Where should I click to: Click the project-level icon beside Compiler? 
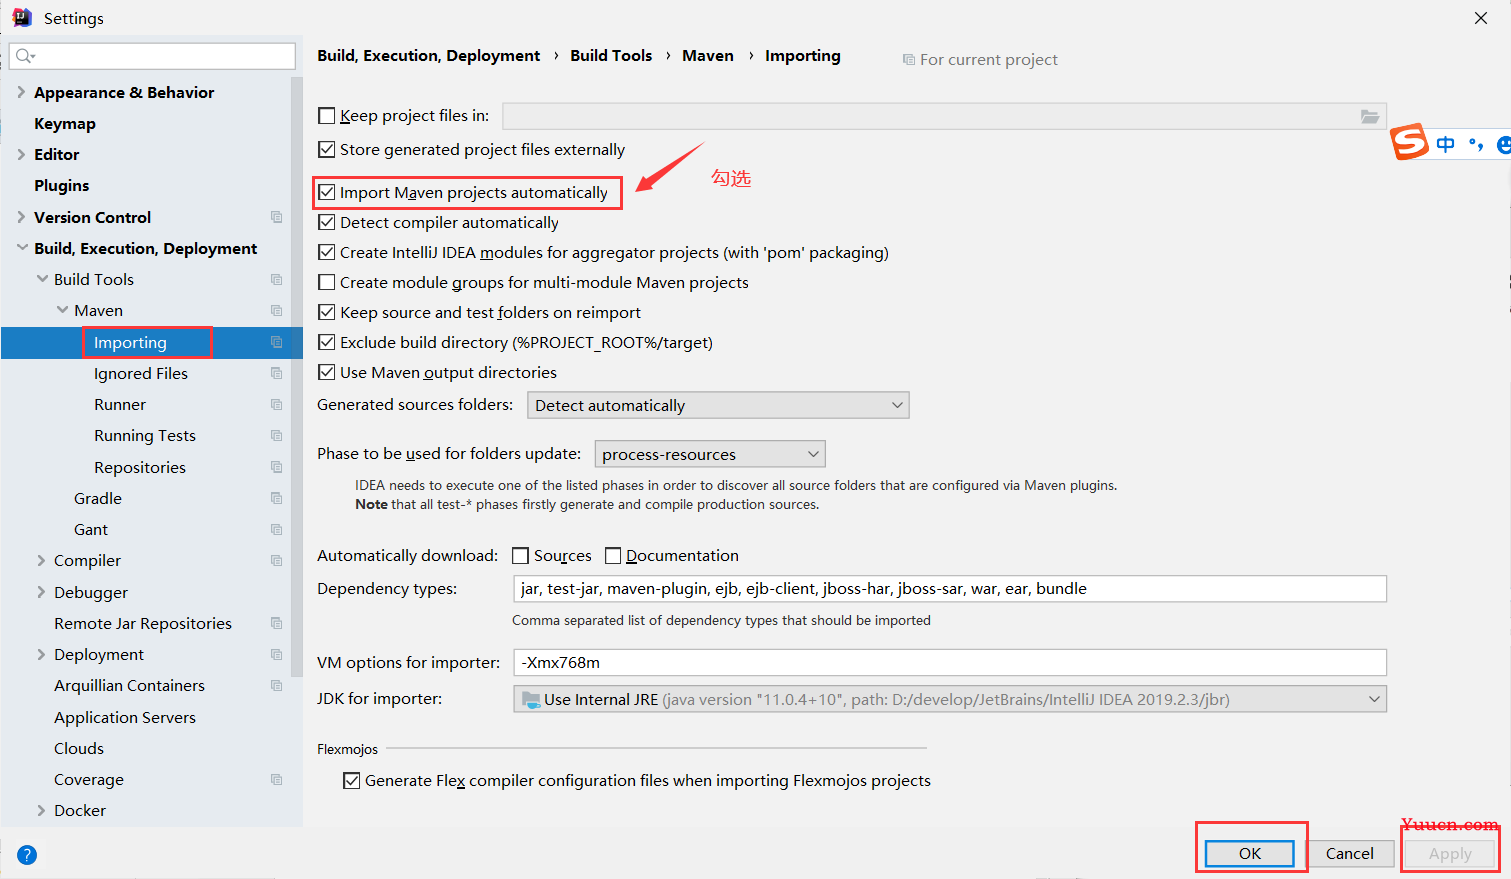click(x=277, y=560)
